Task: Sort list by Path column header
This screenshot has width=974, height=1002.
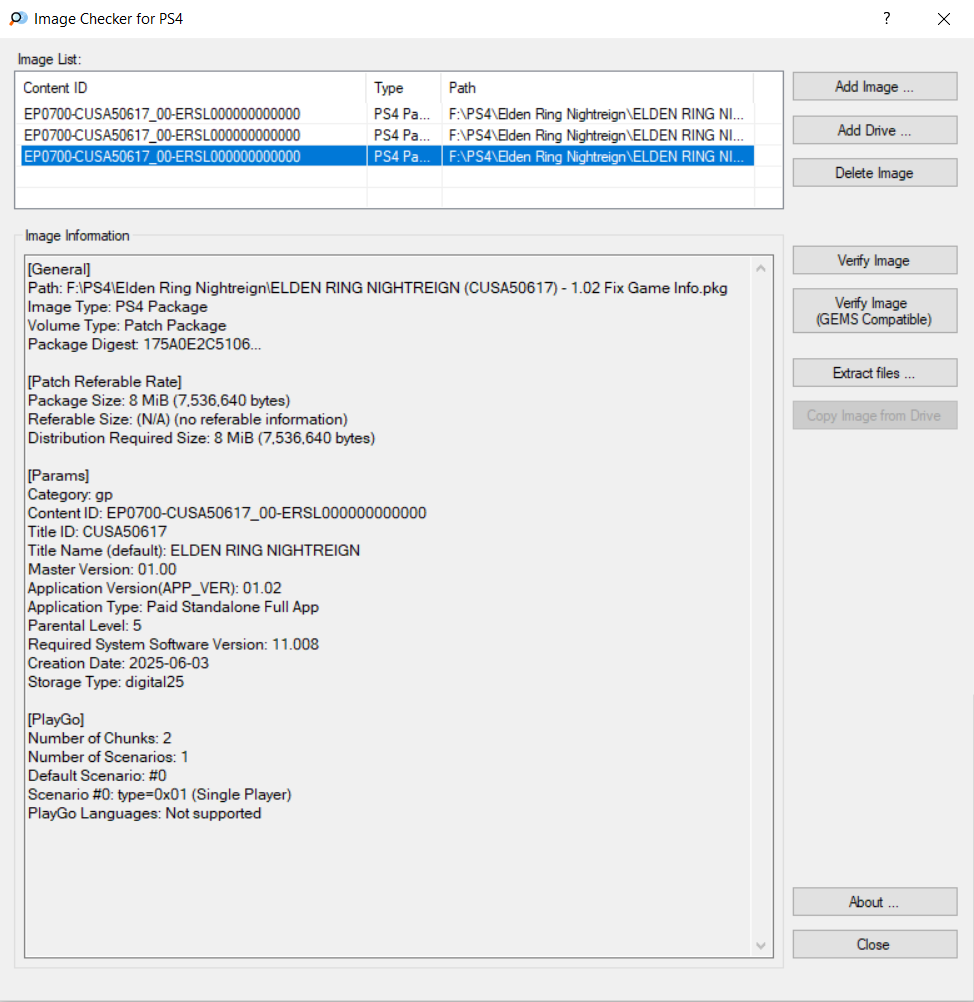Action: (x=597, y=88)
